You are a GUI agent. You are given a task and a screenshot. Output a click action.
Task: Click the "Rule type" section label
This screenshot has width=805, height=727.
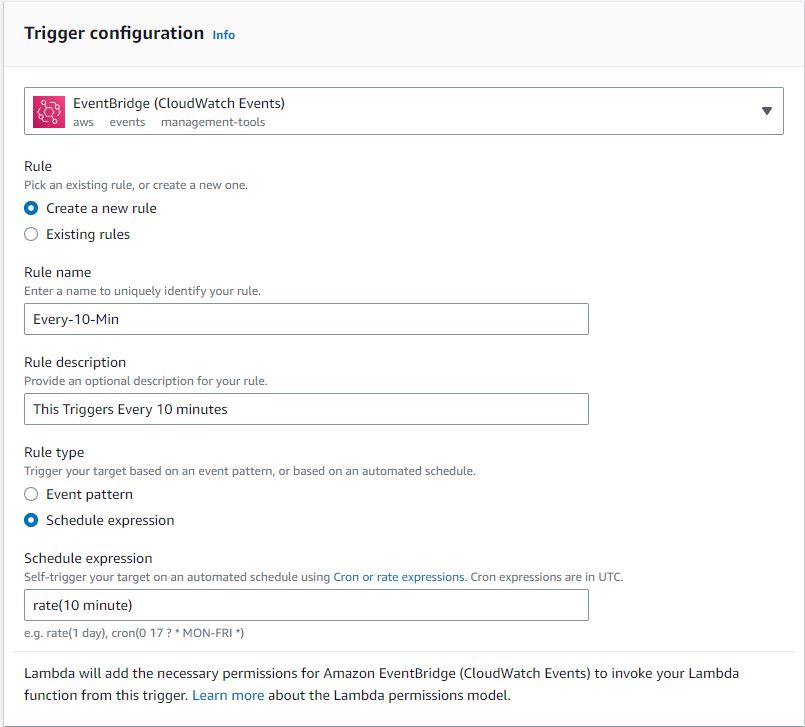point(54,452)
